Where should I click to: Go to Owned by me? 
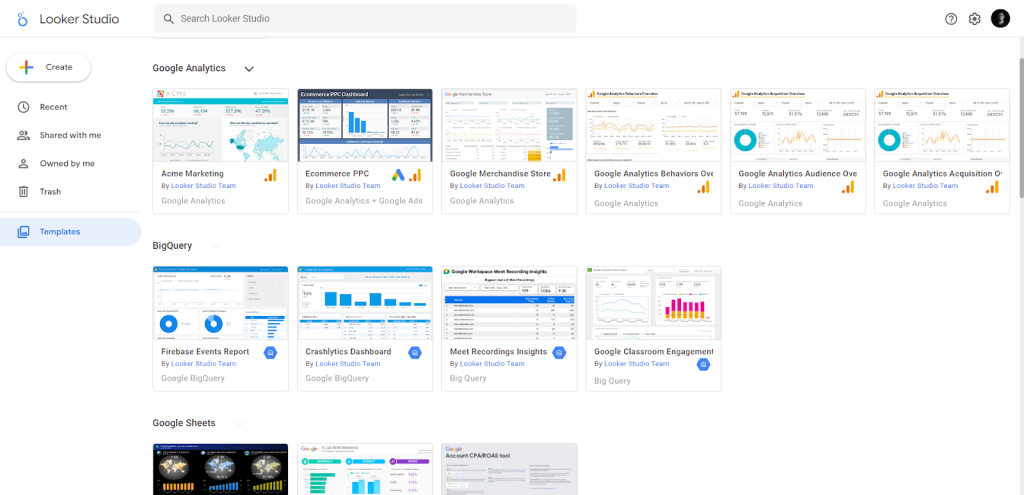(x=67, y=163)
